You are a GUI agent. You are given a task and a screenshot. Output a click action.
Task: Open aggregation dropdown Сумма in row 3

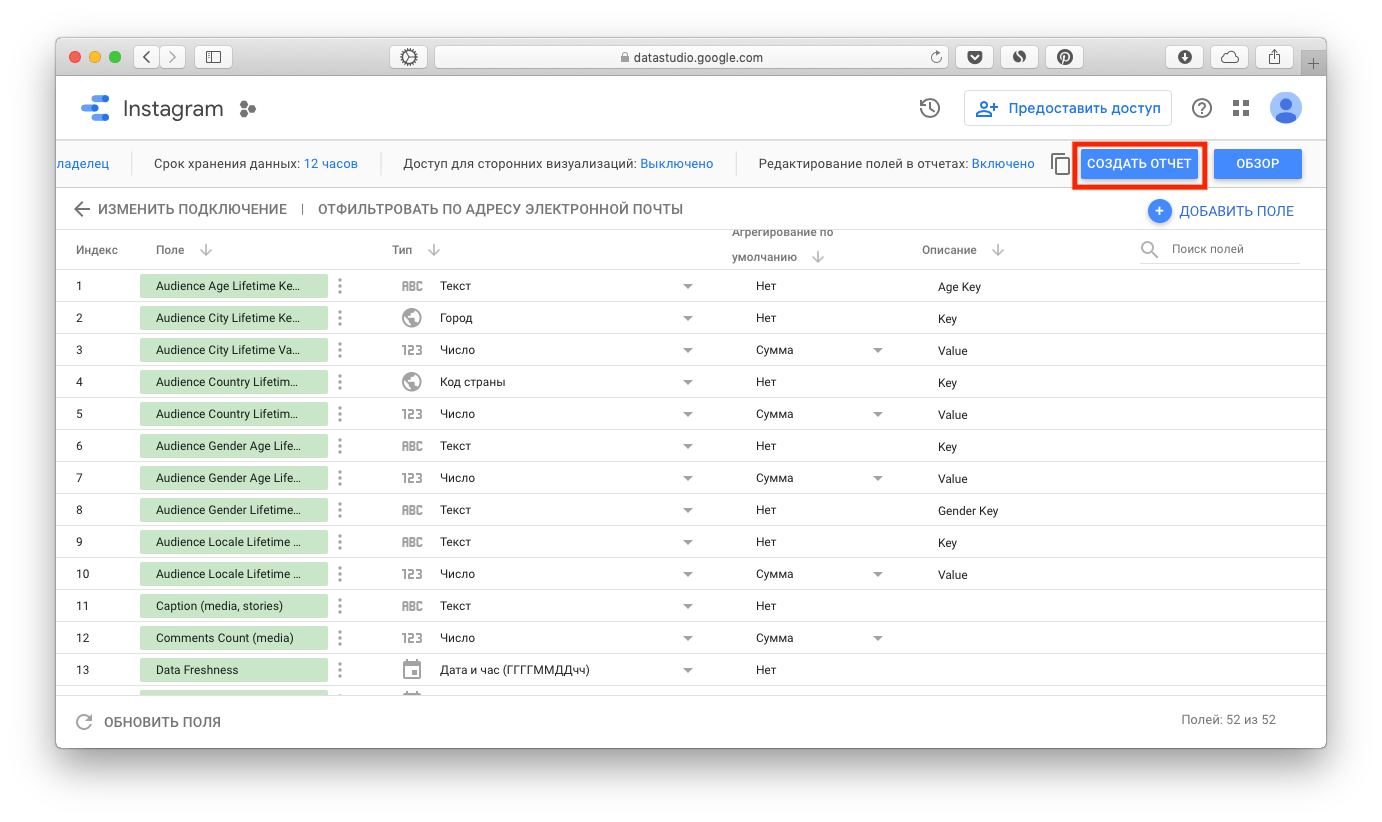[877, 350]
